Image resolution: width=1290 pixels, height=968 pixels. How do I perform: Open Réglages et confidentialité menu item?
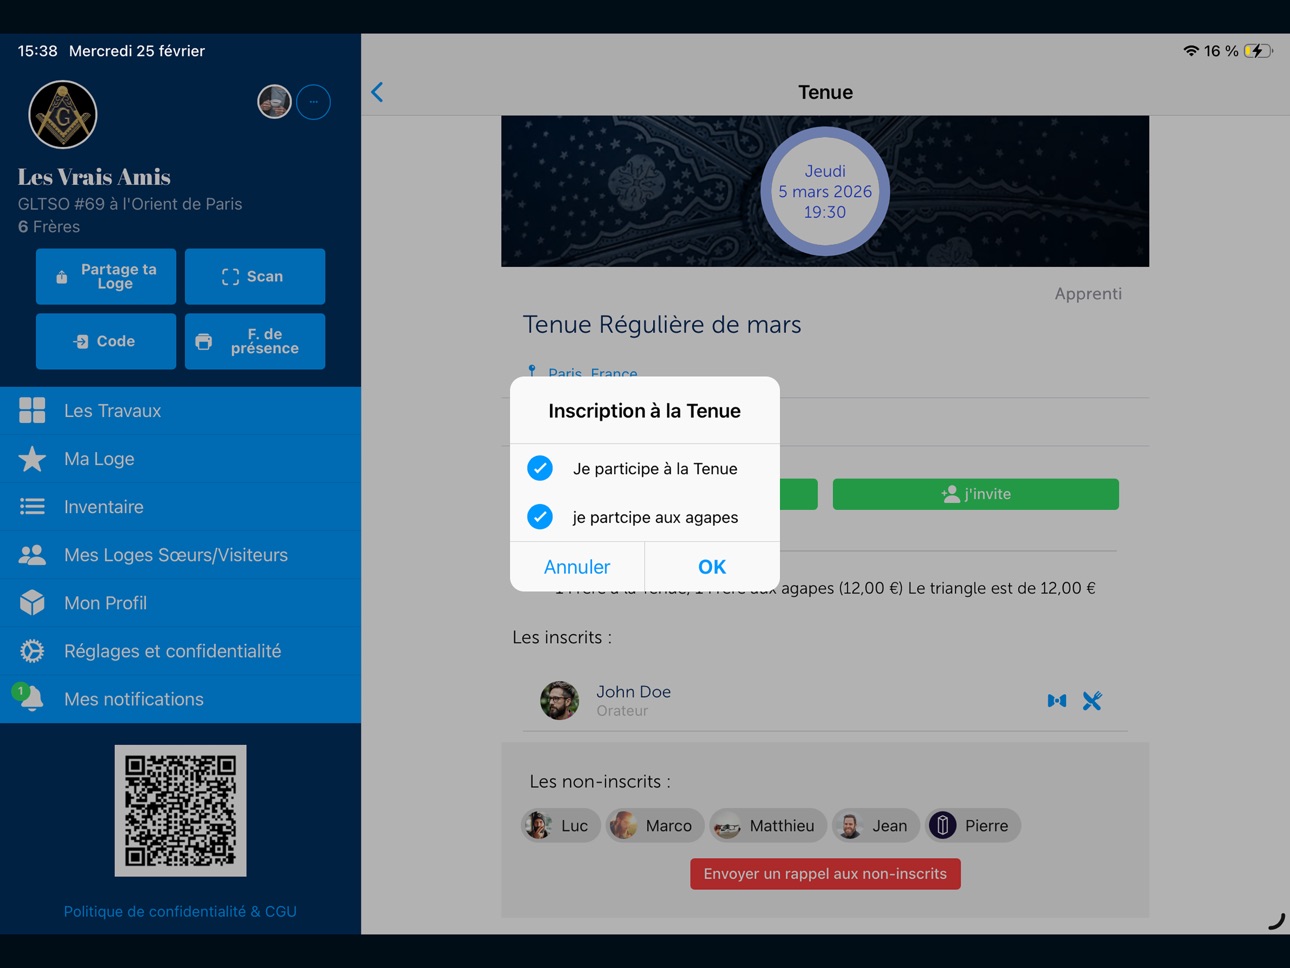pos(180,651)
